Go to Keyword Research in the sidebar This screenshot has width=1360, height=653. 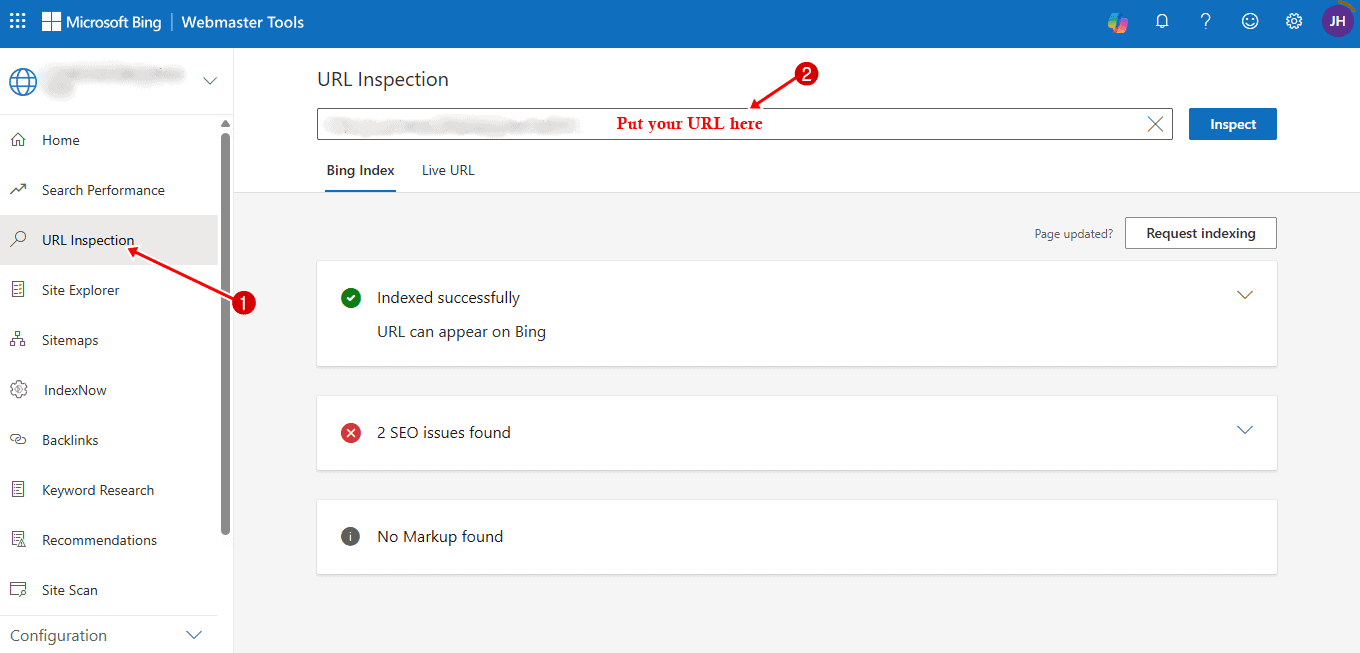click(x=98, y=490)
